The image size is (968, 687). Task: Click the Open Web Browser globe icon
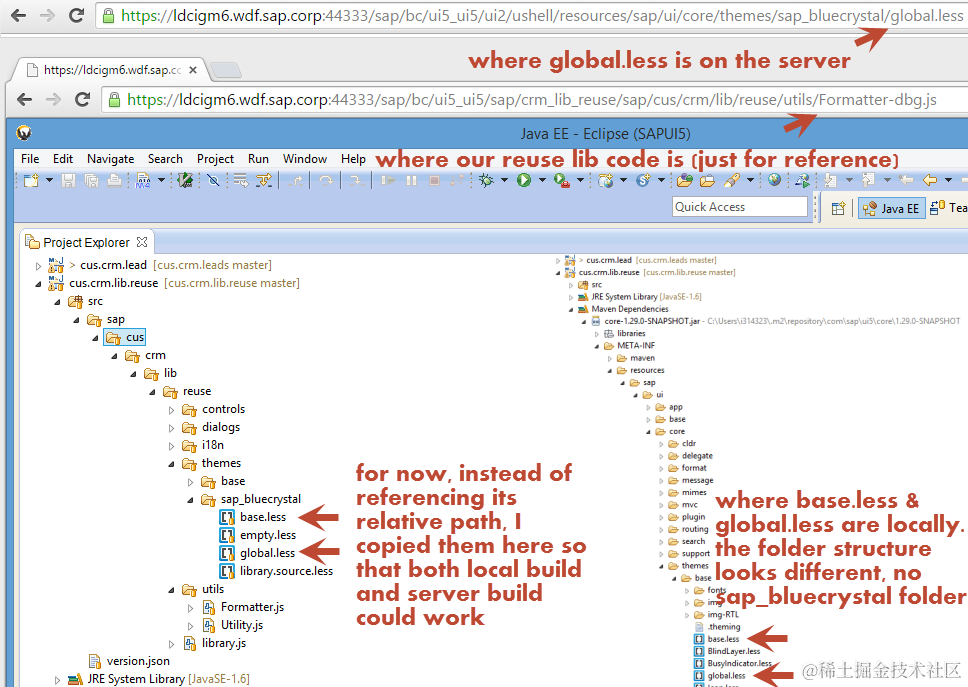click(774, 180)
